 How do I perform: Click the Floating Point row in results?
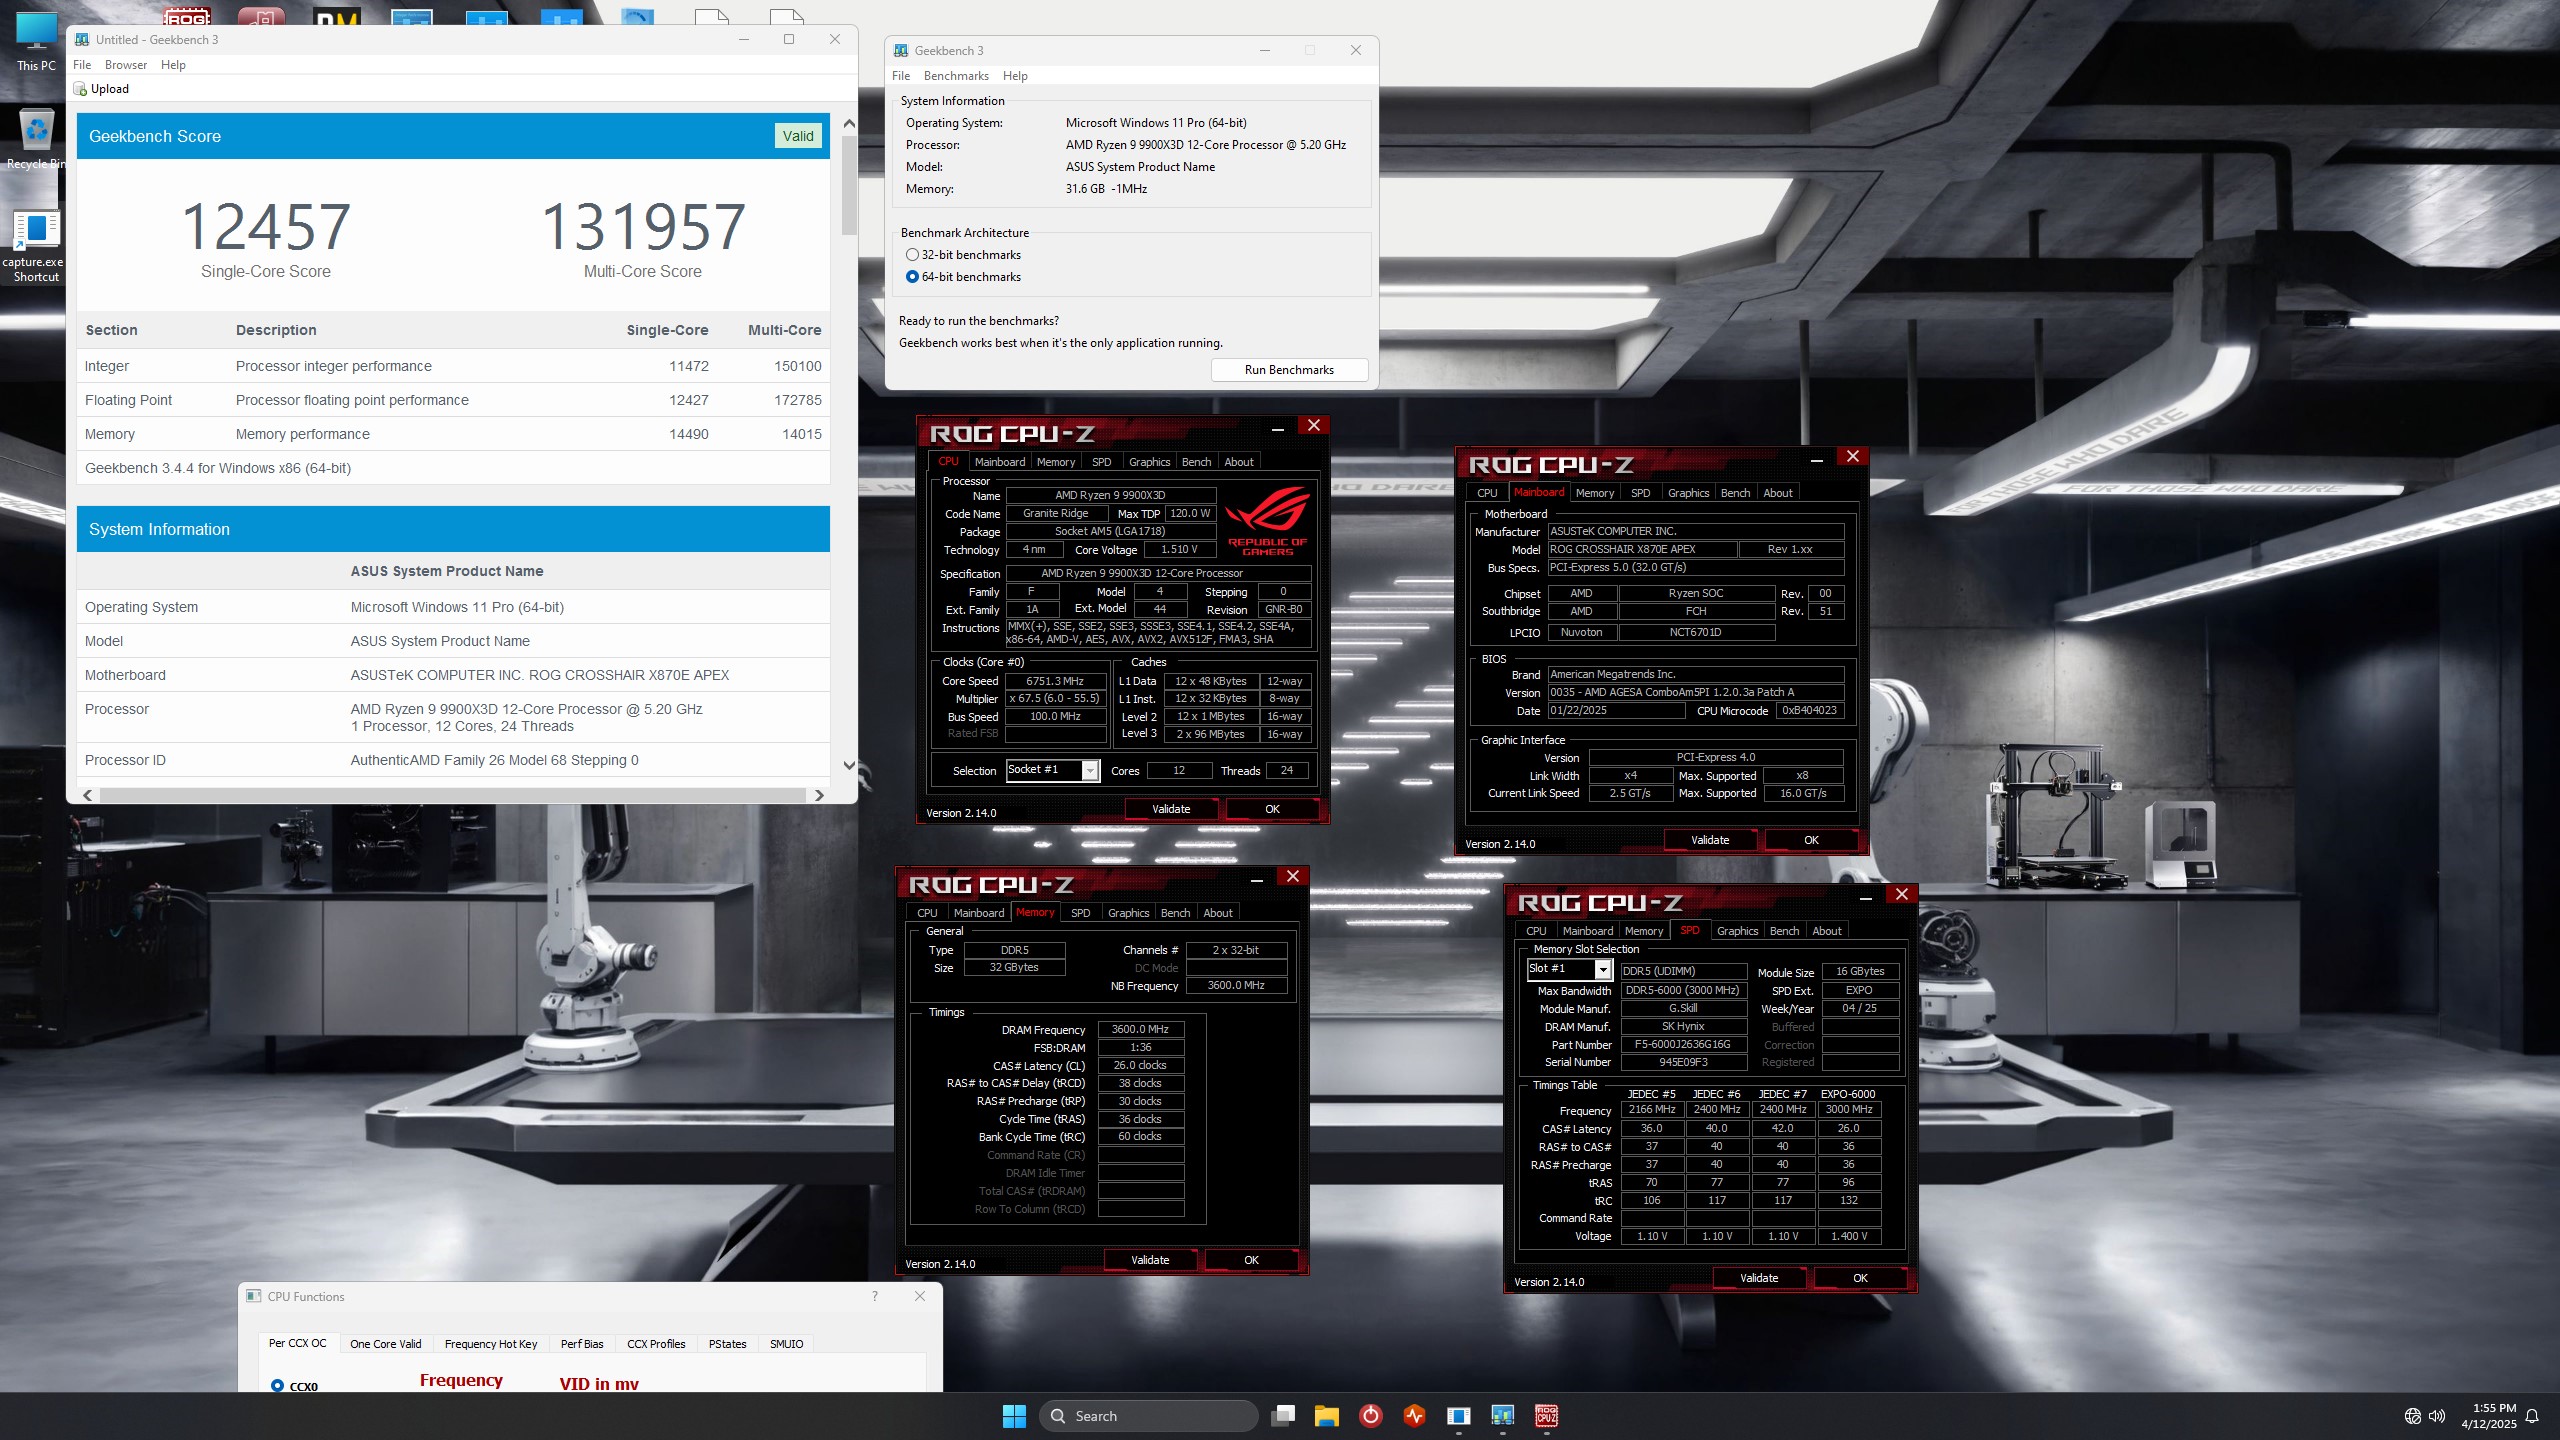(453, 400)
